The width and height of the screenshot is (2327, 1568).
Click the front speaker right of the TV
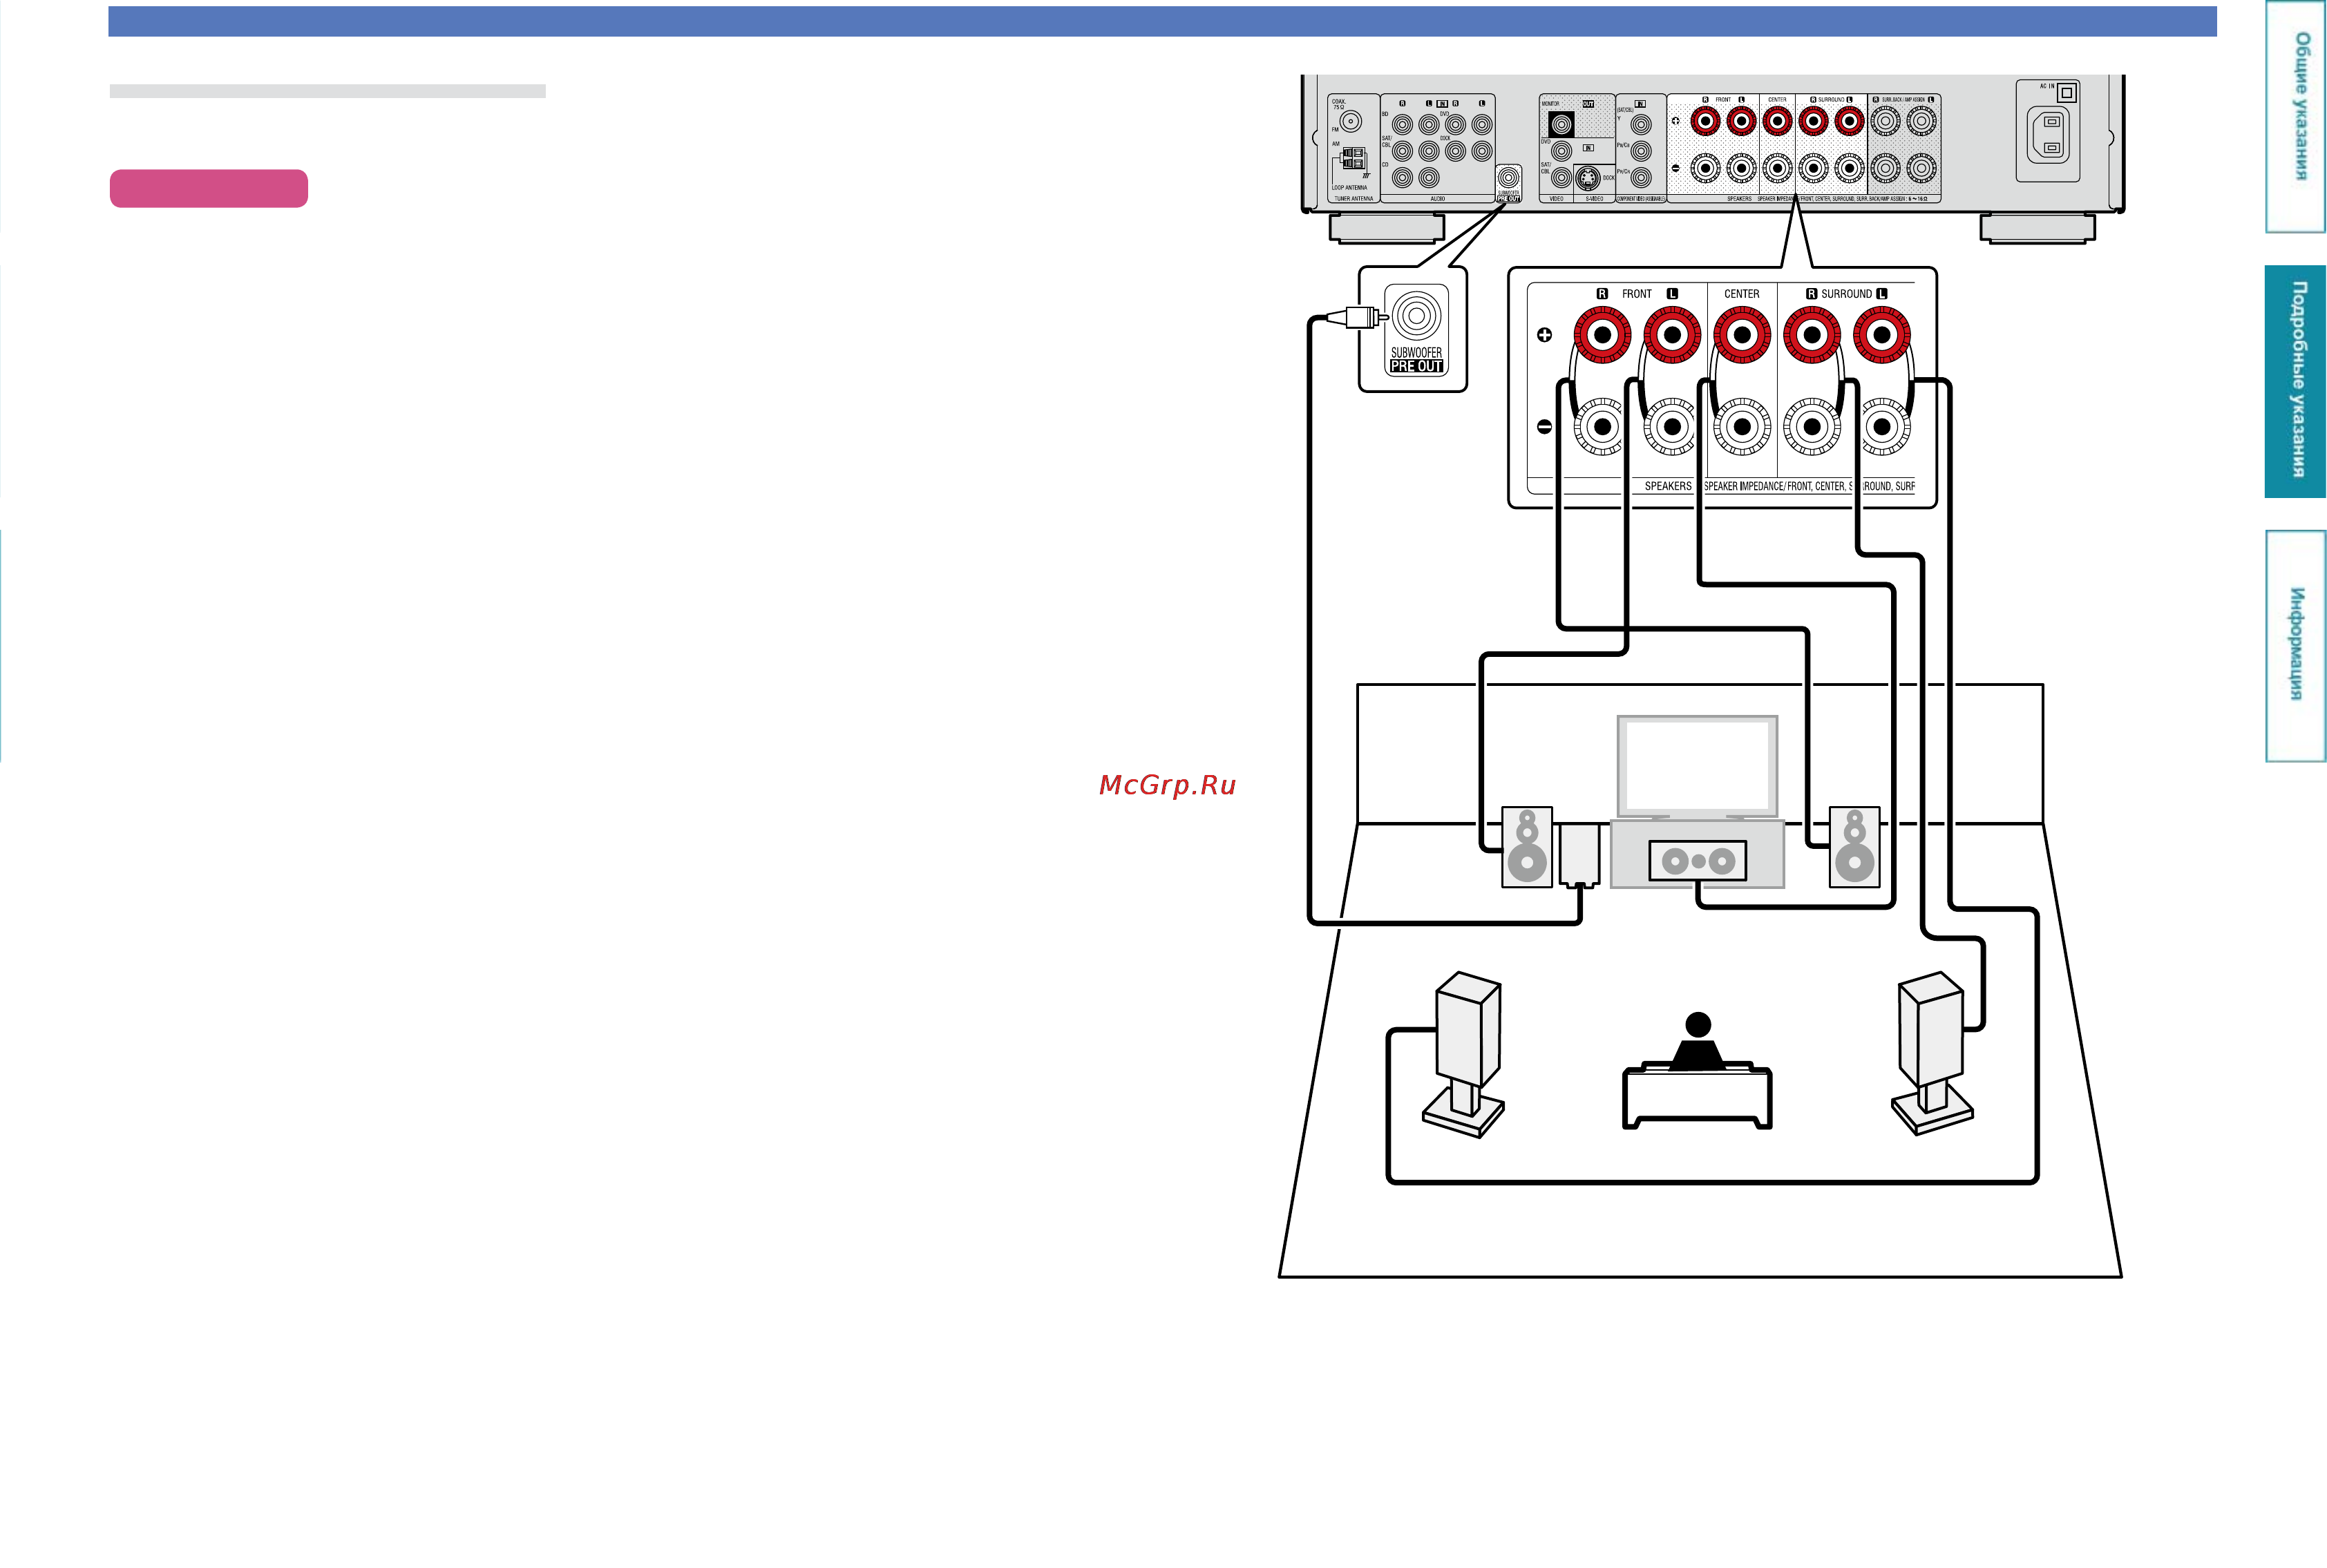(x=1855, y=847)
